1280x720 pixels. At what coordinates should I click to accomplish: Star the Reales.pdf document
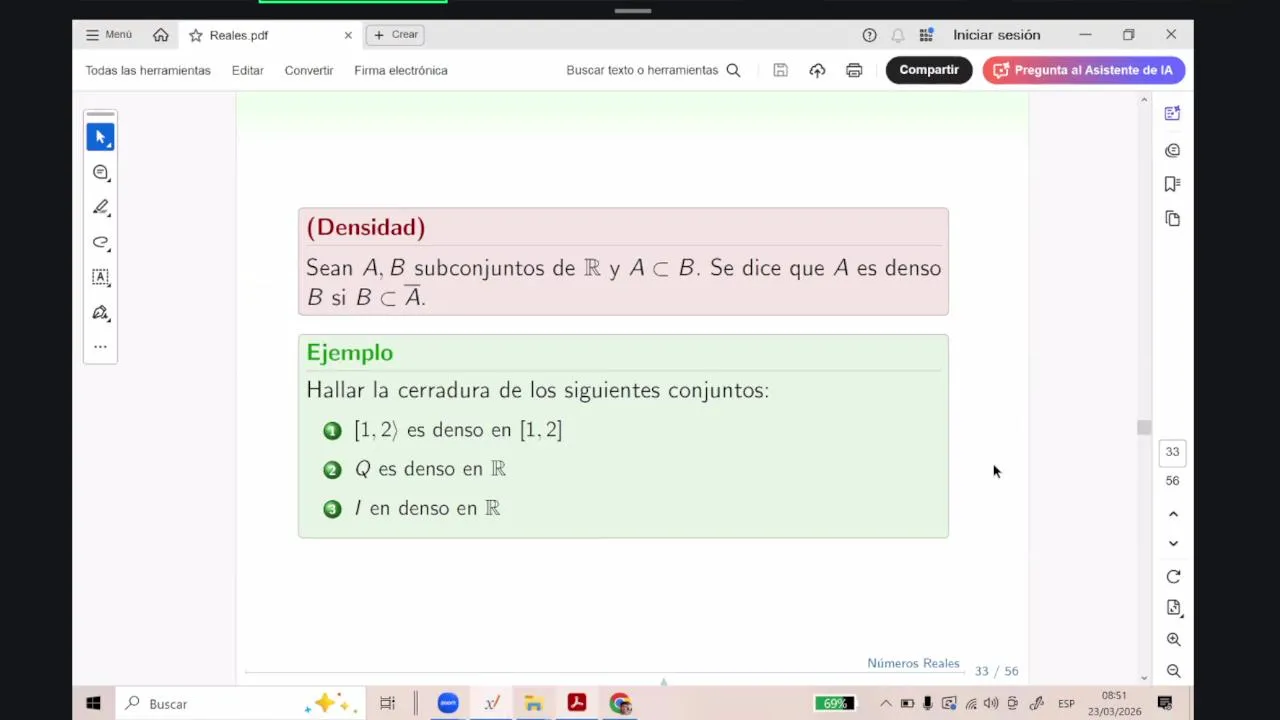[195, 35]
